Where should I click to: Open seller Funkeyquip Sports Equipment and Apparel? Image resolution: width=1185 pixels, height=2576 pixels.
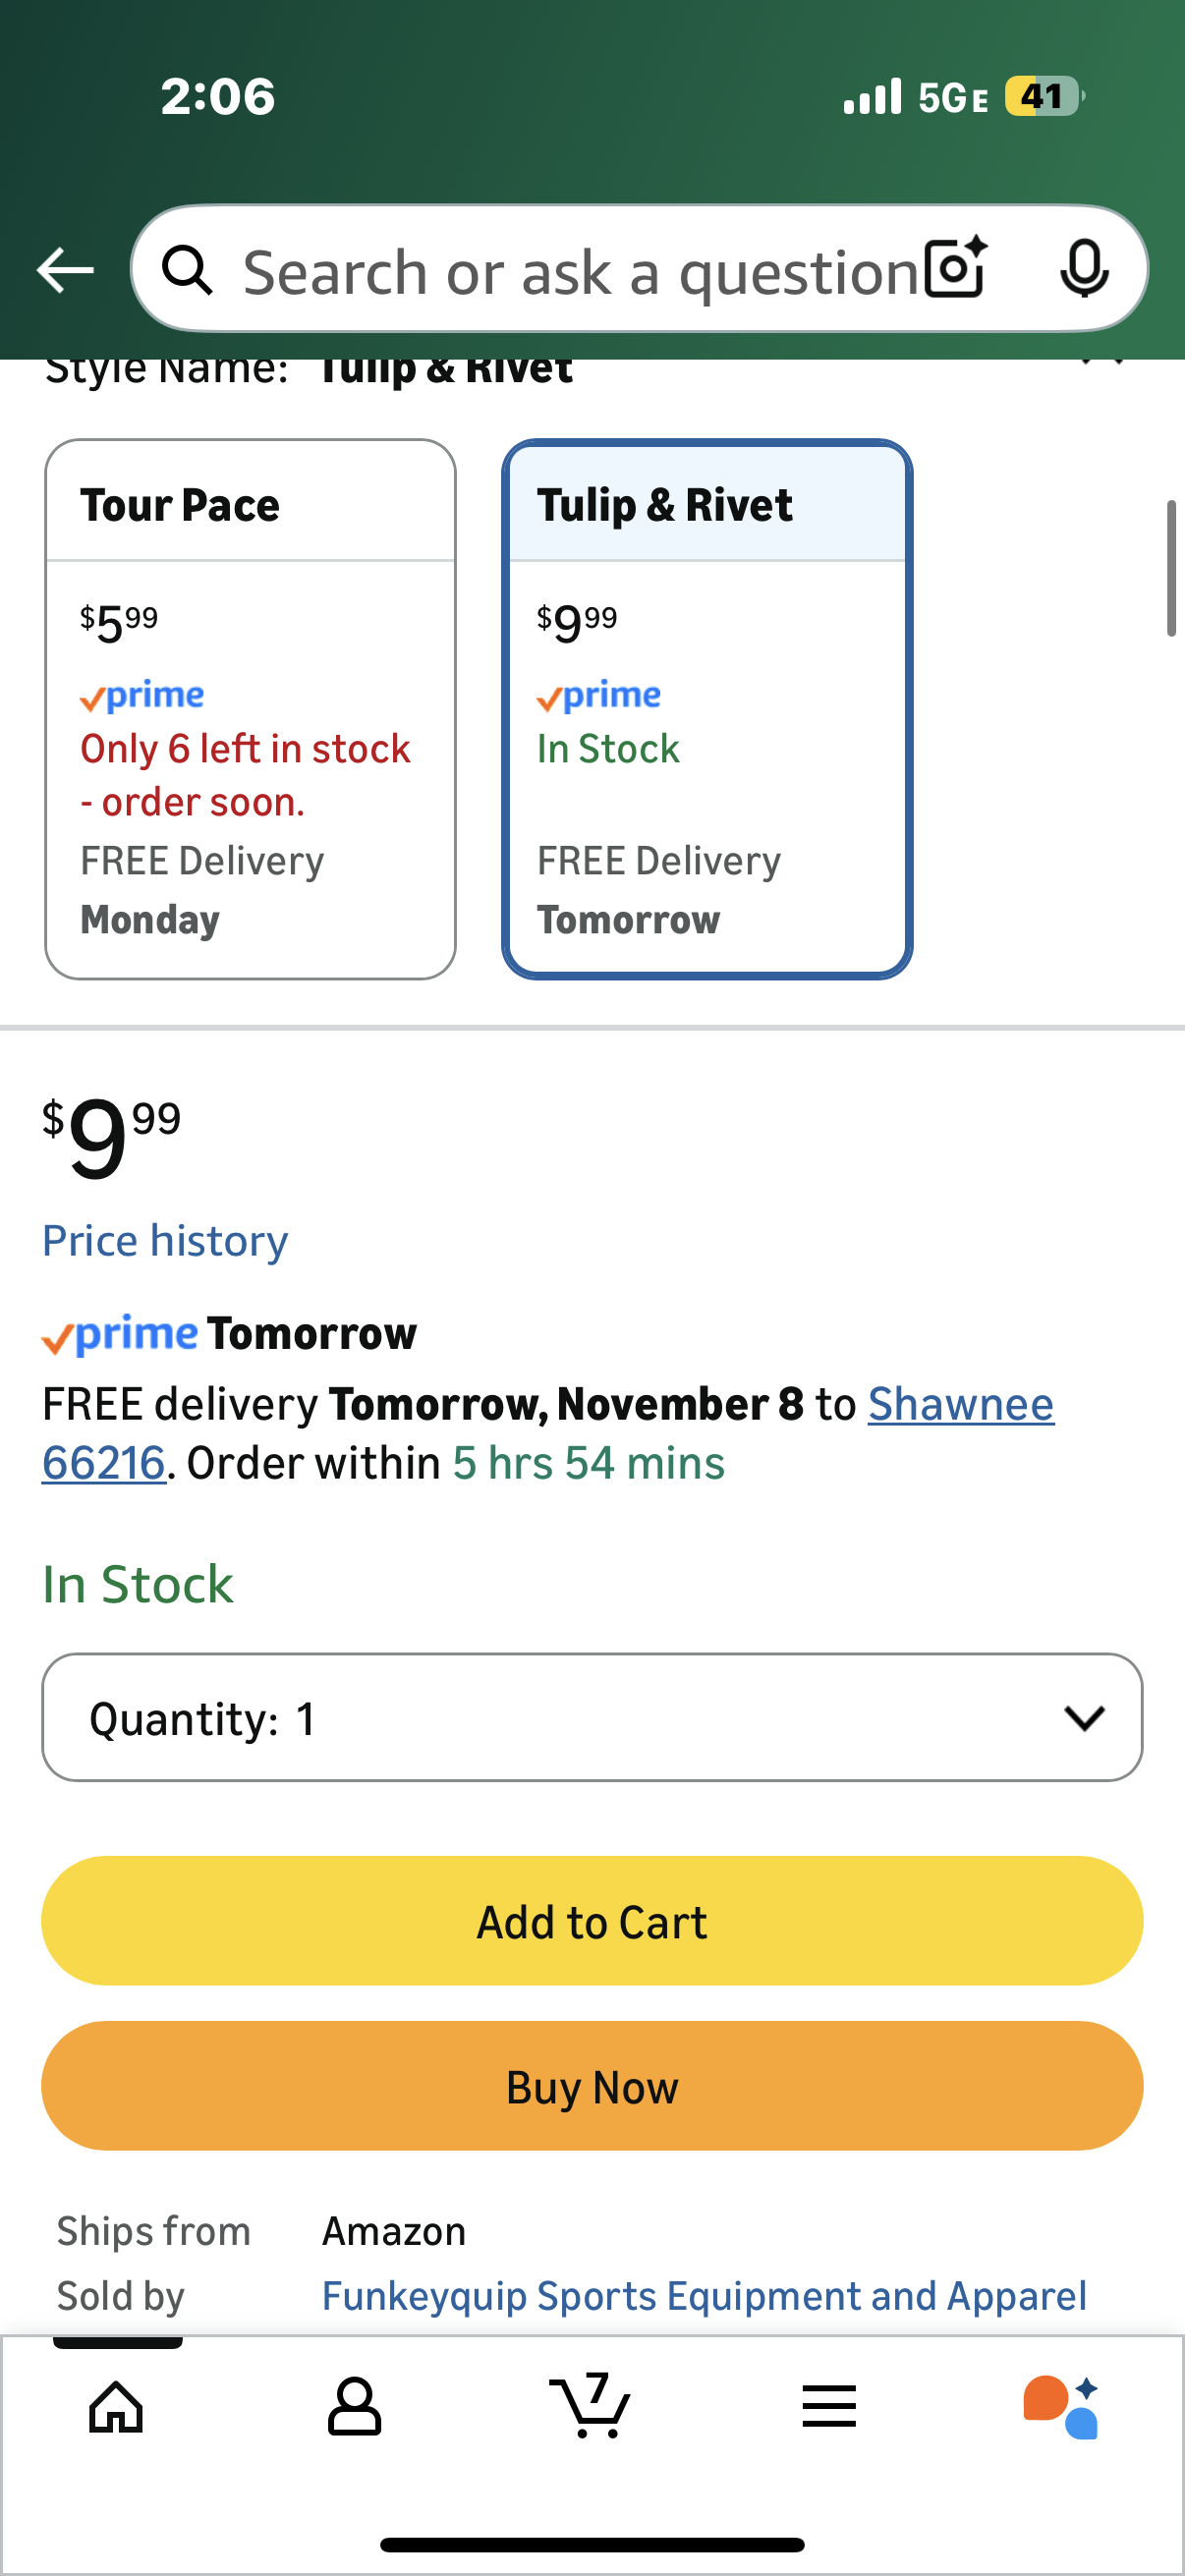click(704, 2296)
